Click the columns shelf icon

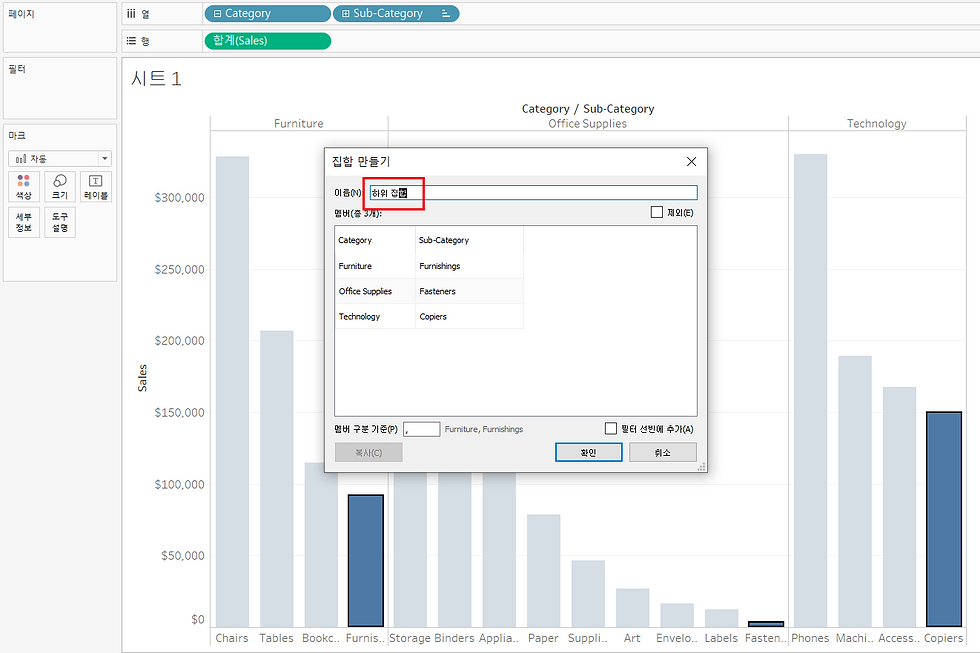pyautogui.click(x=131, y=13)
